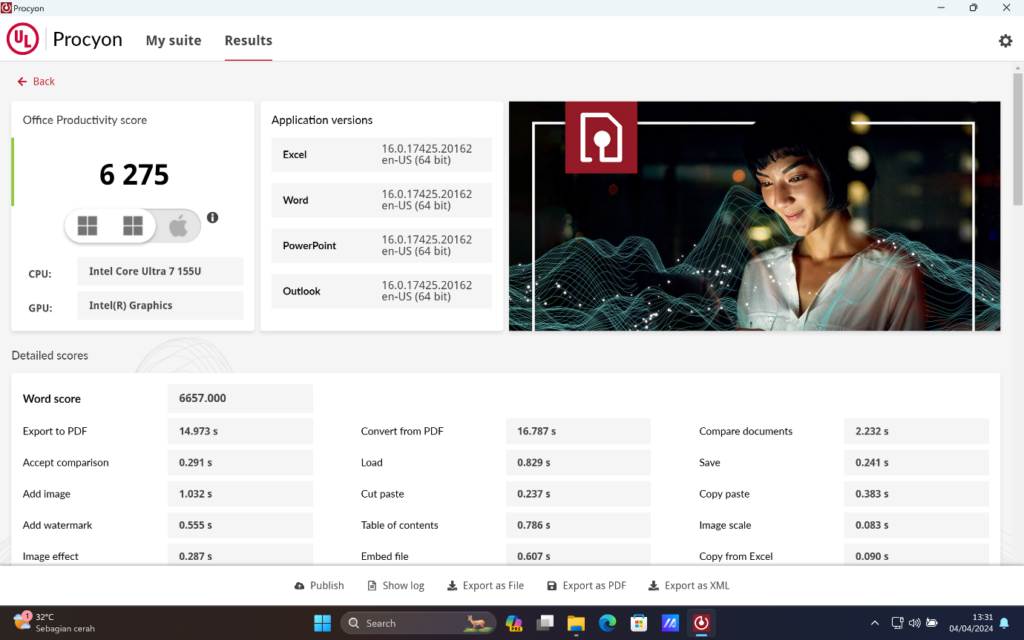Image resolution: width=1024 pixels, height=640 pixels.
Task: Click the UL Procyon logo
Action: coord(22,39)
